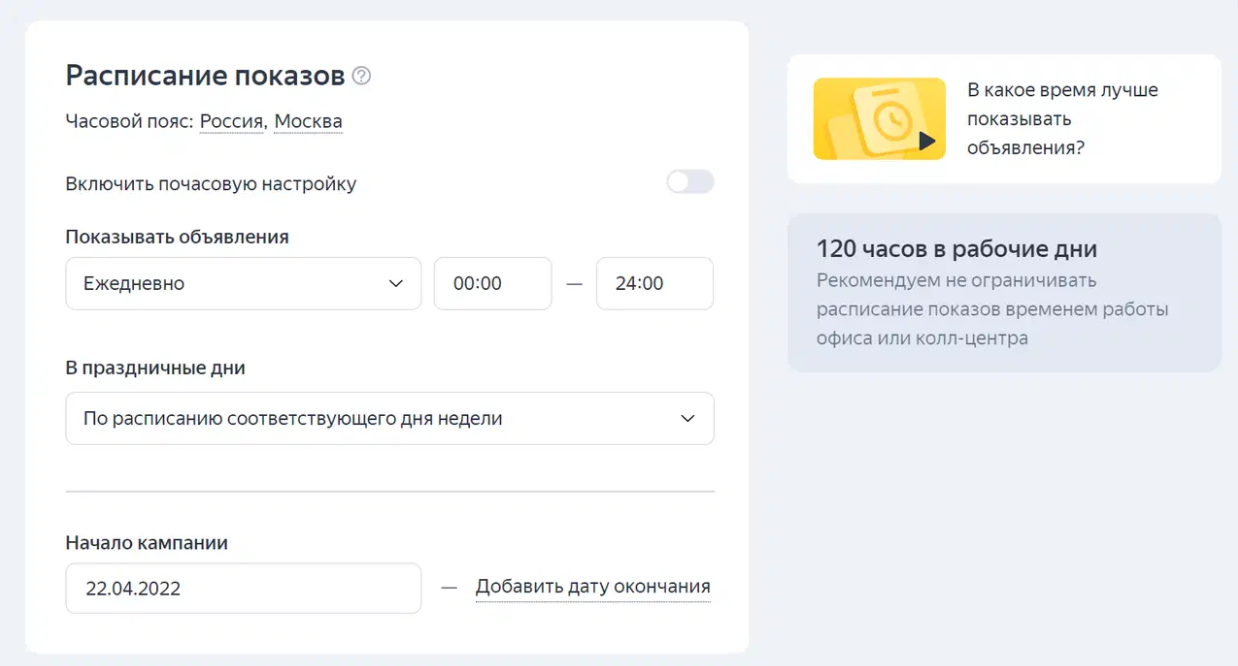
Task: Toggle the Включить почасовую настройку switch
Action: 690,182
